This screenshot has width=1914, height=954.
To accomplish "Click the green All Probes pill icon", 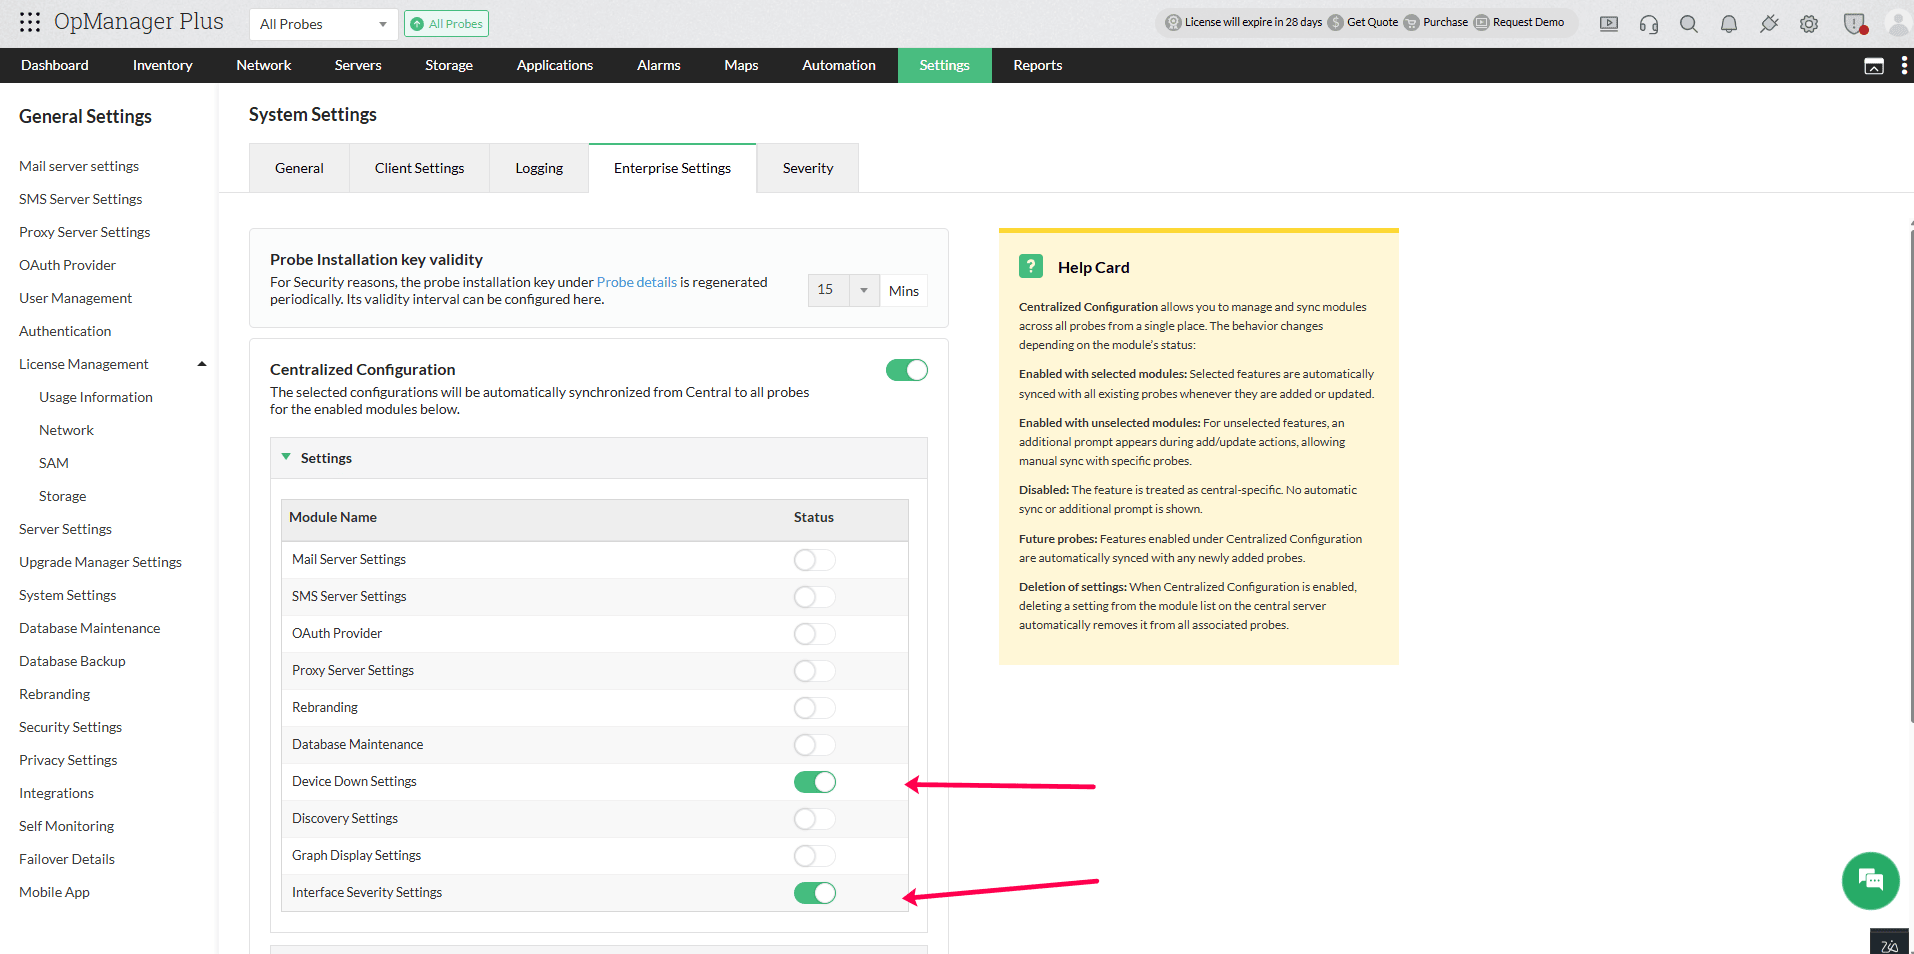I will pos(417,24).
